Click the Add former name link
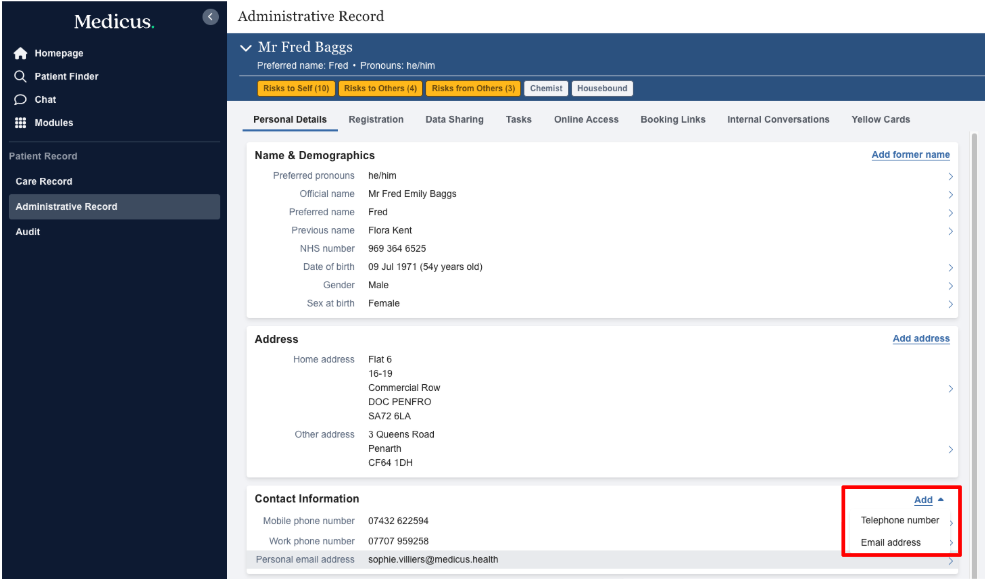The image size is (985, 579). [x=910, y=155]
